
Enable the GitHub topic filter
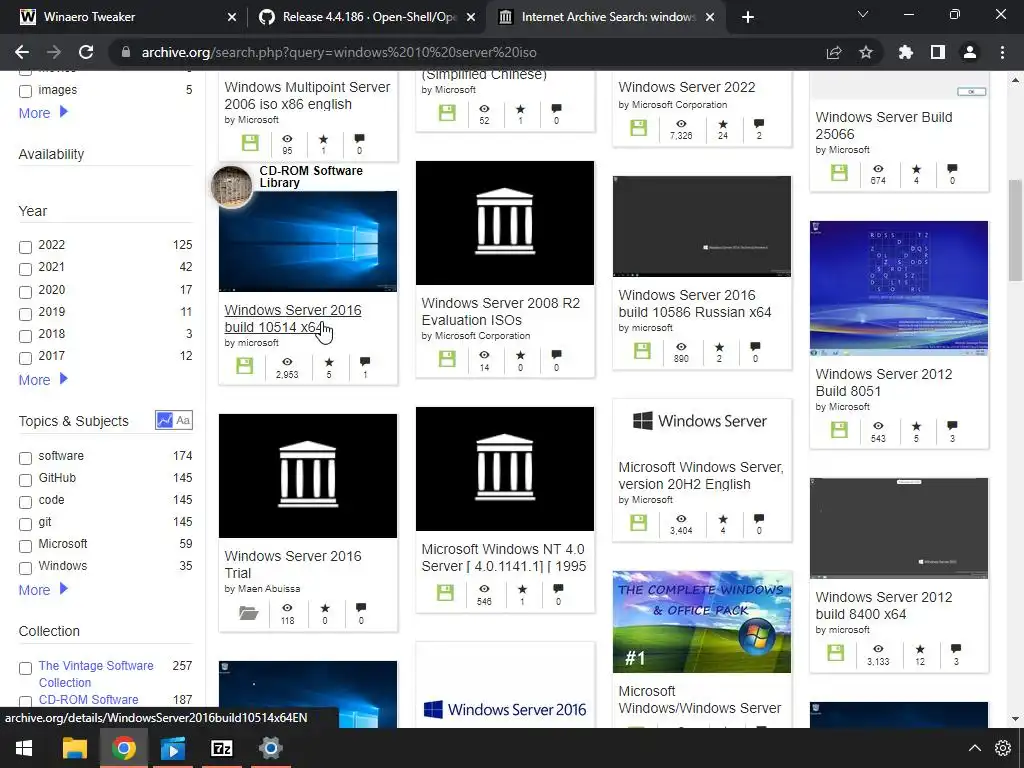pyautogui.click(x=25, y=480)
